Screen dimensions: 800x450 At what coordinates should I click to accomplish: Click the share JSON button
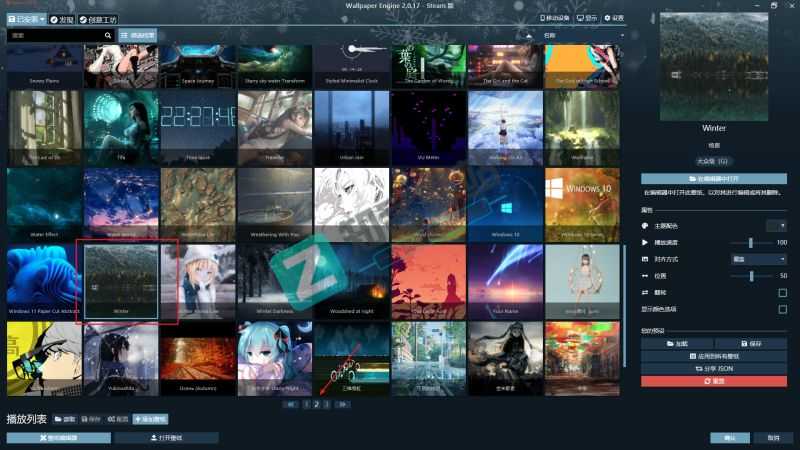[x=713, y=369]
